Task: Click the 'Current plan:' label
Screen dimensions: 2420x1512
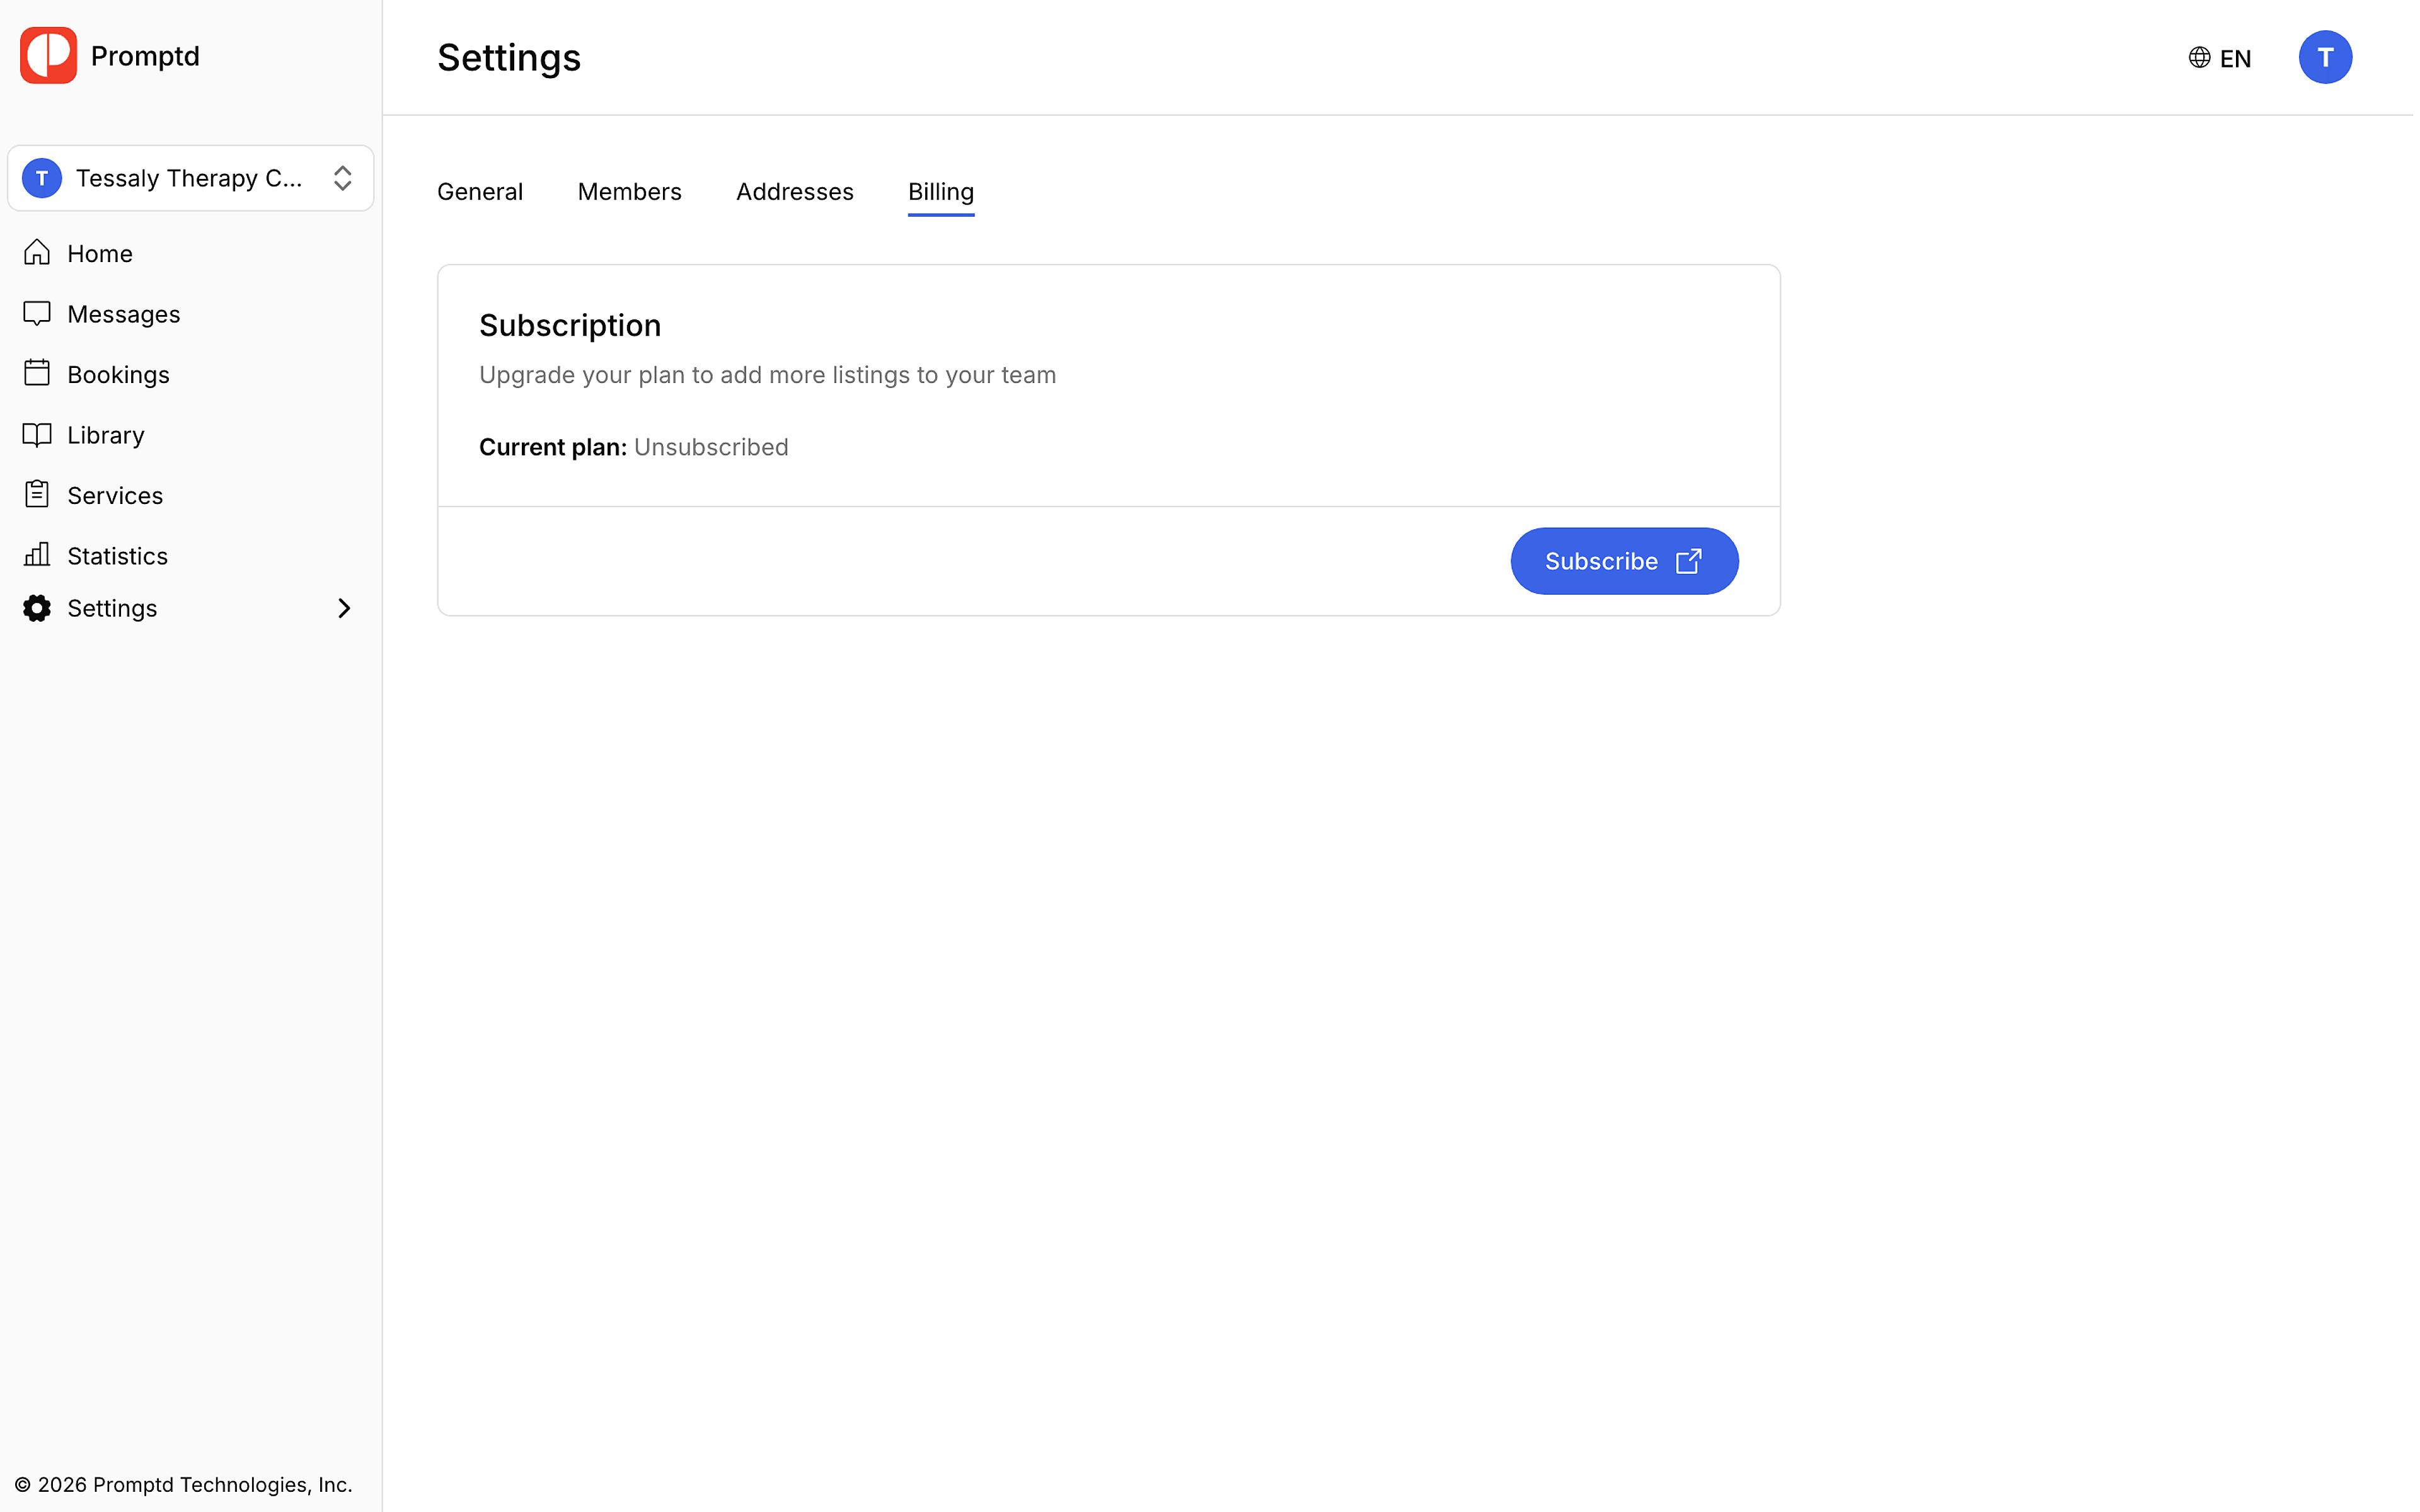Action: click(x=554, y=448)
